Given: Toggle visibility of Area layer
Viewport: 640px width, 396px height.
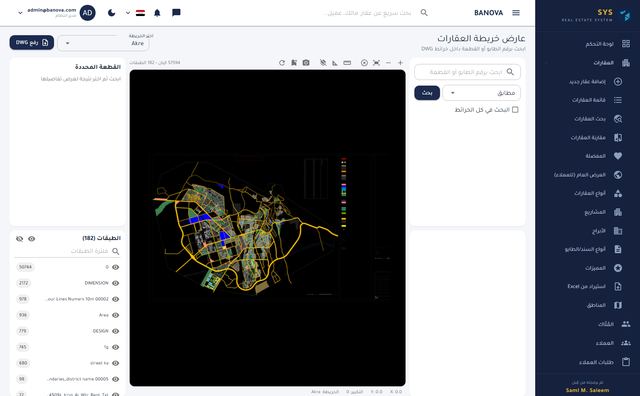Looking at the screenshot, I should [x=116, y=315].
